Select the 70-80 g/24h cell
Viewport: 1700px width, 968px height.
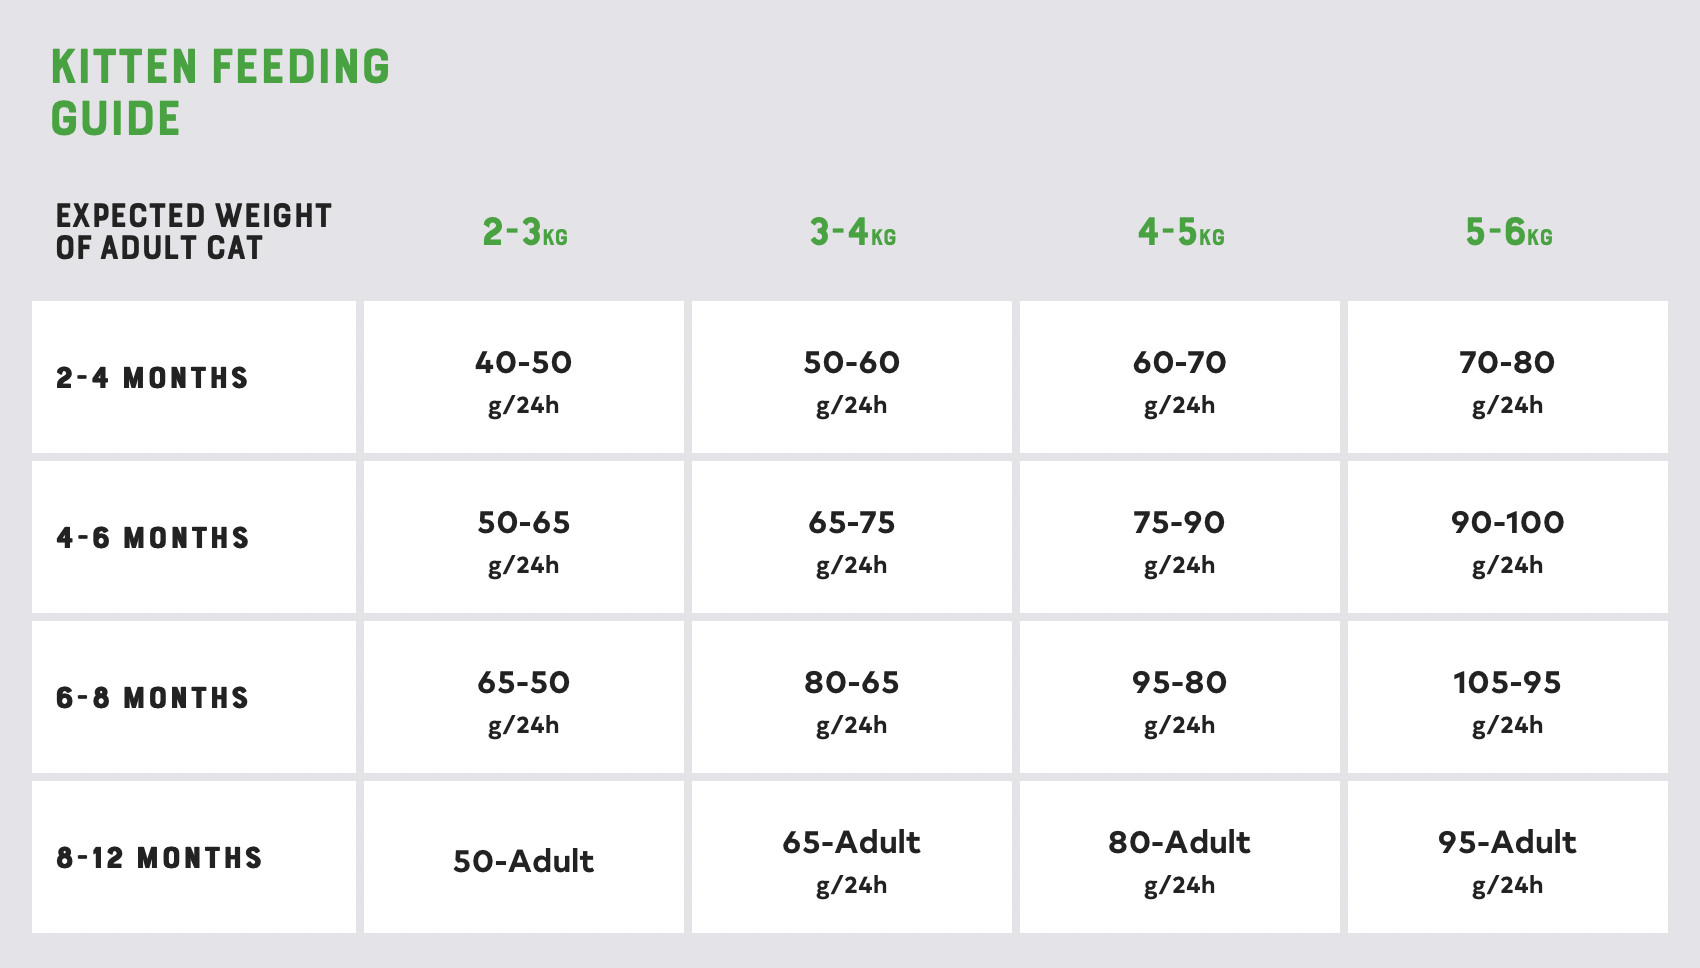coord(1508,377)
